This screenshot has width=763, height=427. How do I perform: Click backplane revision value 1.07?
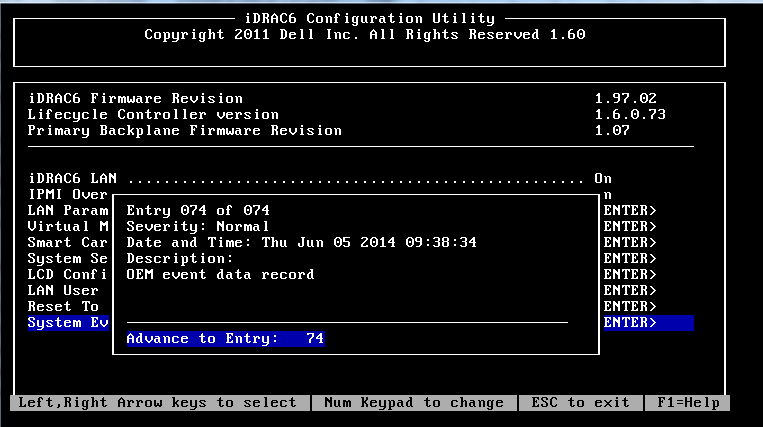click(x=612, y=131)
